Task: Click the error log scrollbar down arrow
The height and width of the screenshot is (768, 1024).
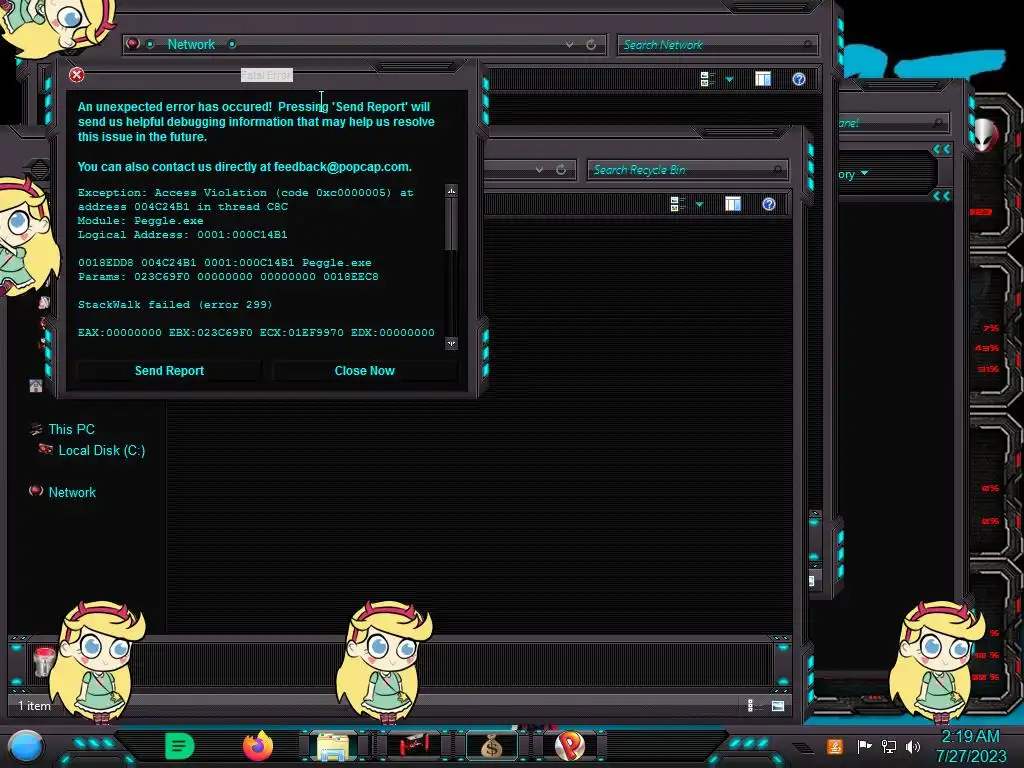Action: (x=451, y=344)
